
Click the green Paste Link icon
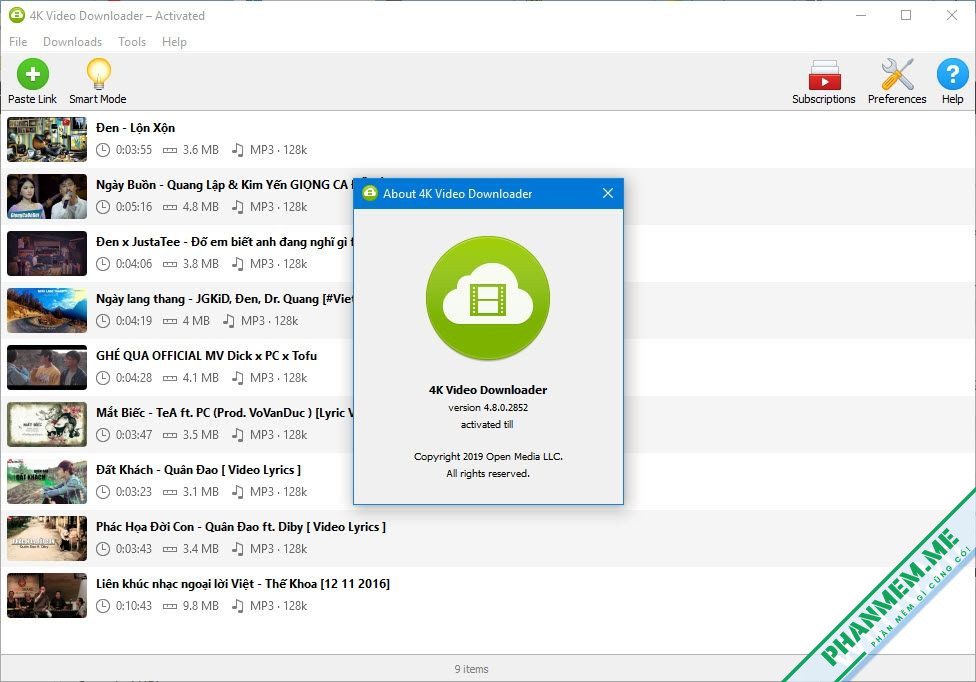[32, 74]
